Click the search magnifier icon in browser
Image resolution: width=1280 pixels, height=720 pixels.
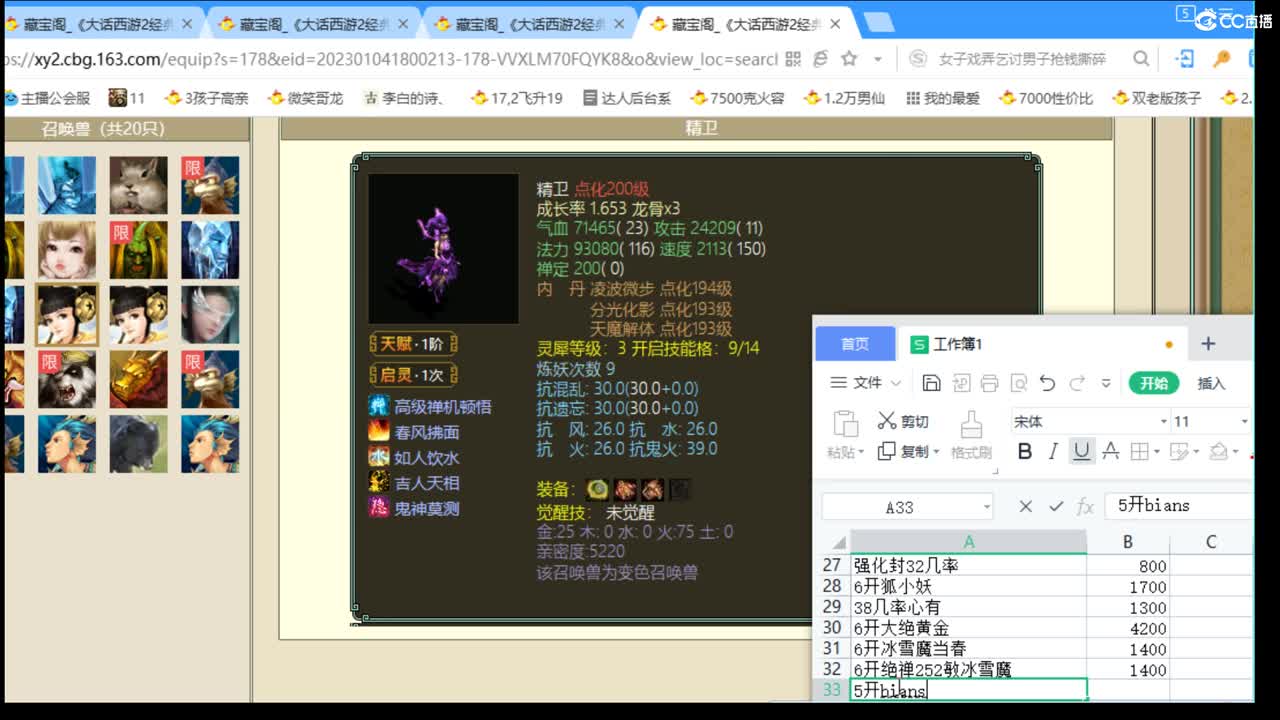(x=1141, y=59)
